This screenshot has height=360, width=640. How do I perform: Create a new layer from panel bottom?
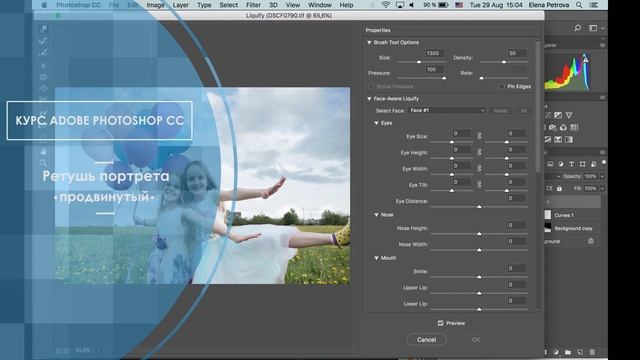[x=580, y=352]
